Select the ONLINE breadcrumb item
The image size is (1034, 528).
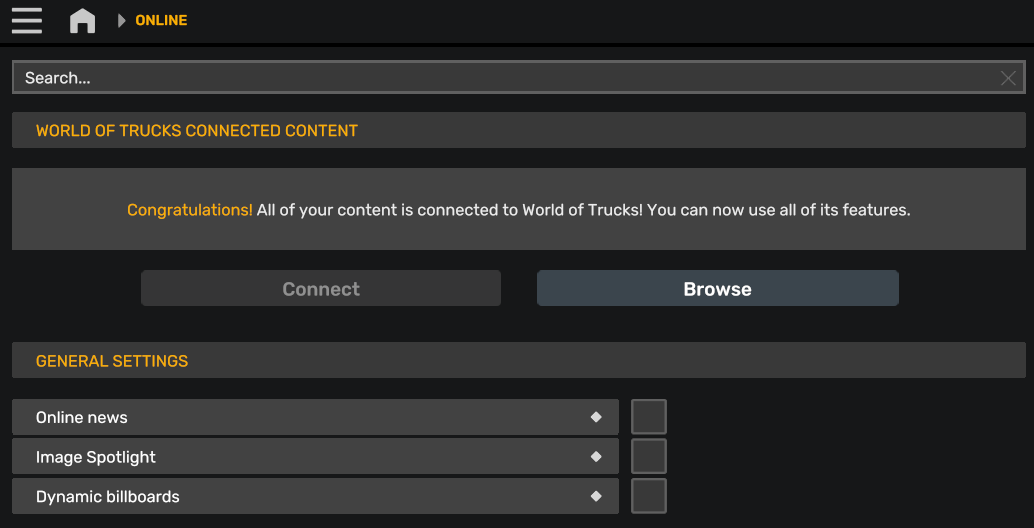coord(162,20)
